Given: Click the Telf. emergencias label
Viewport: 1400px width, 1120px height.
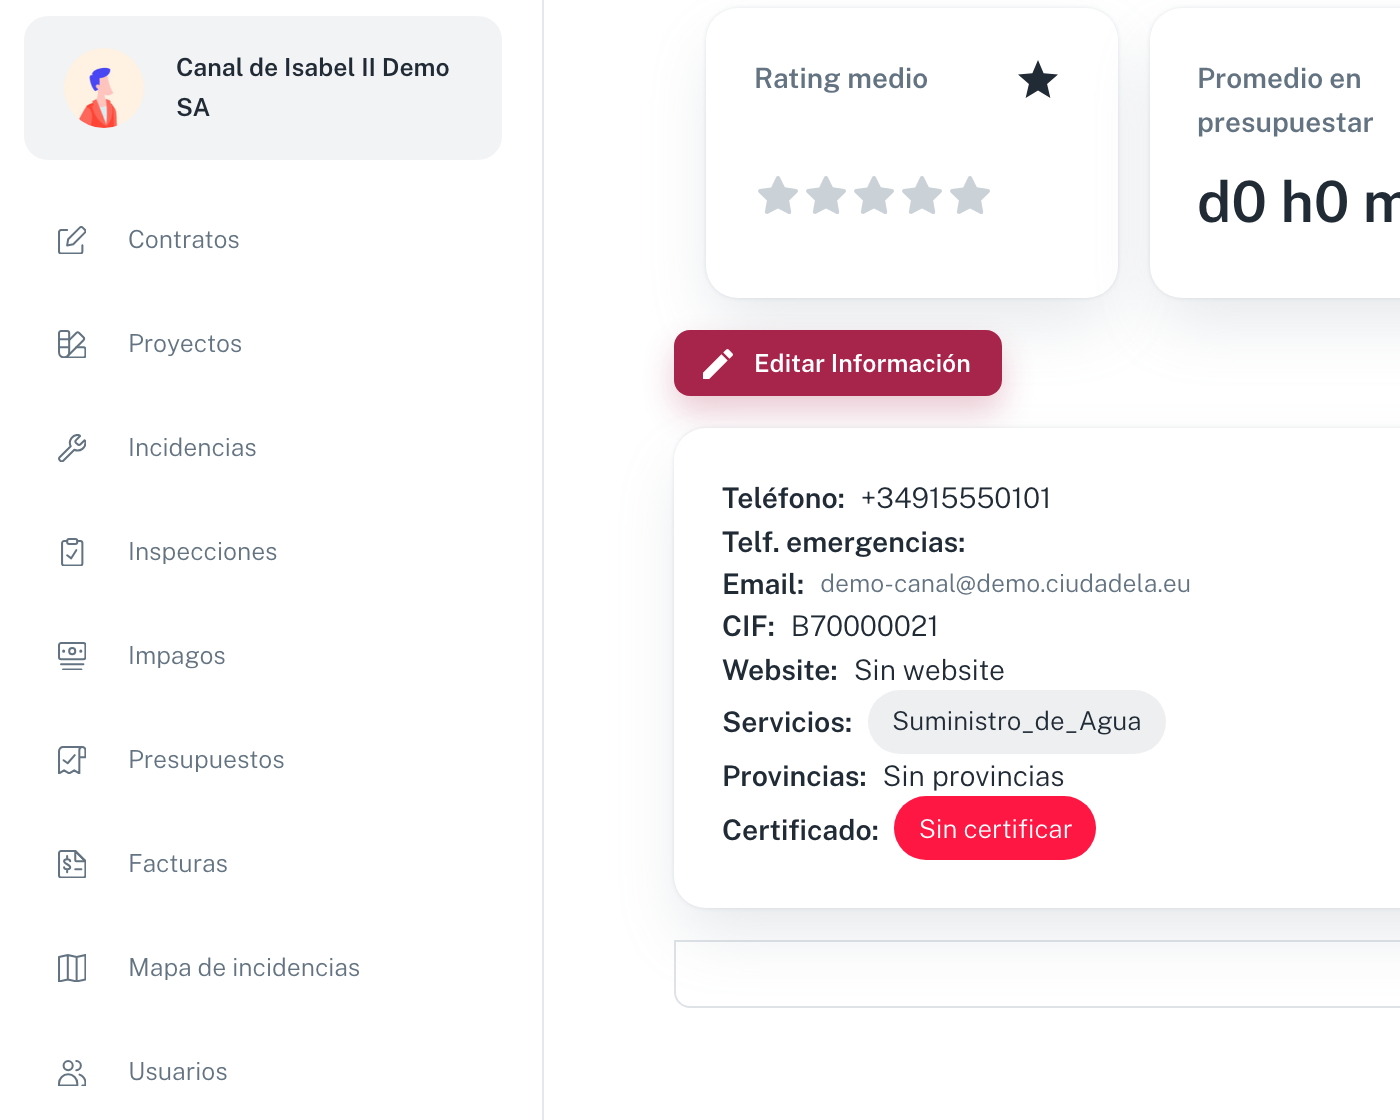Looking at the screenshot, I should tap(844, 542).
